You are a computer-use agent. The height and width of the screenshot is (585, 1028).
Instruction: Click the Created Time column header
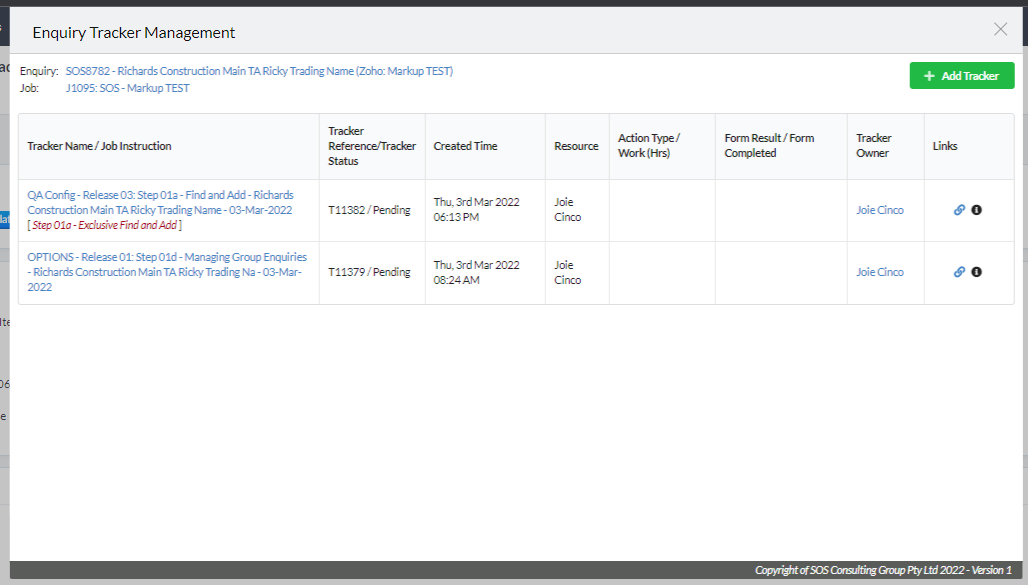click(465, 146)
